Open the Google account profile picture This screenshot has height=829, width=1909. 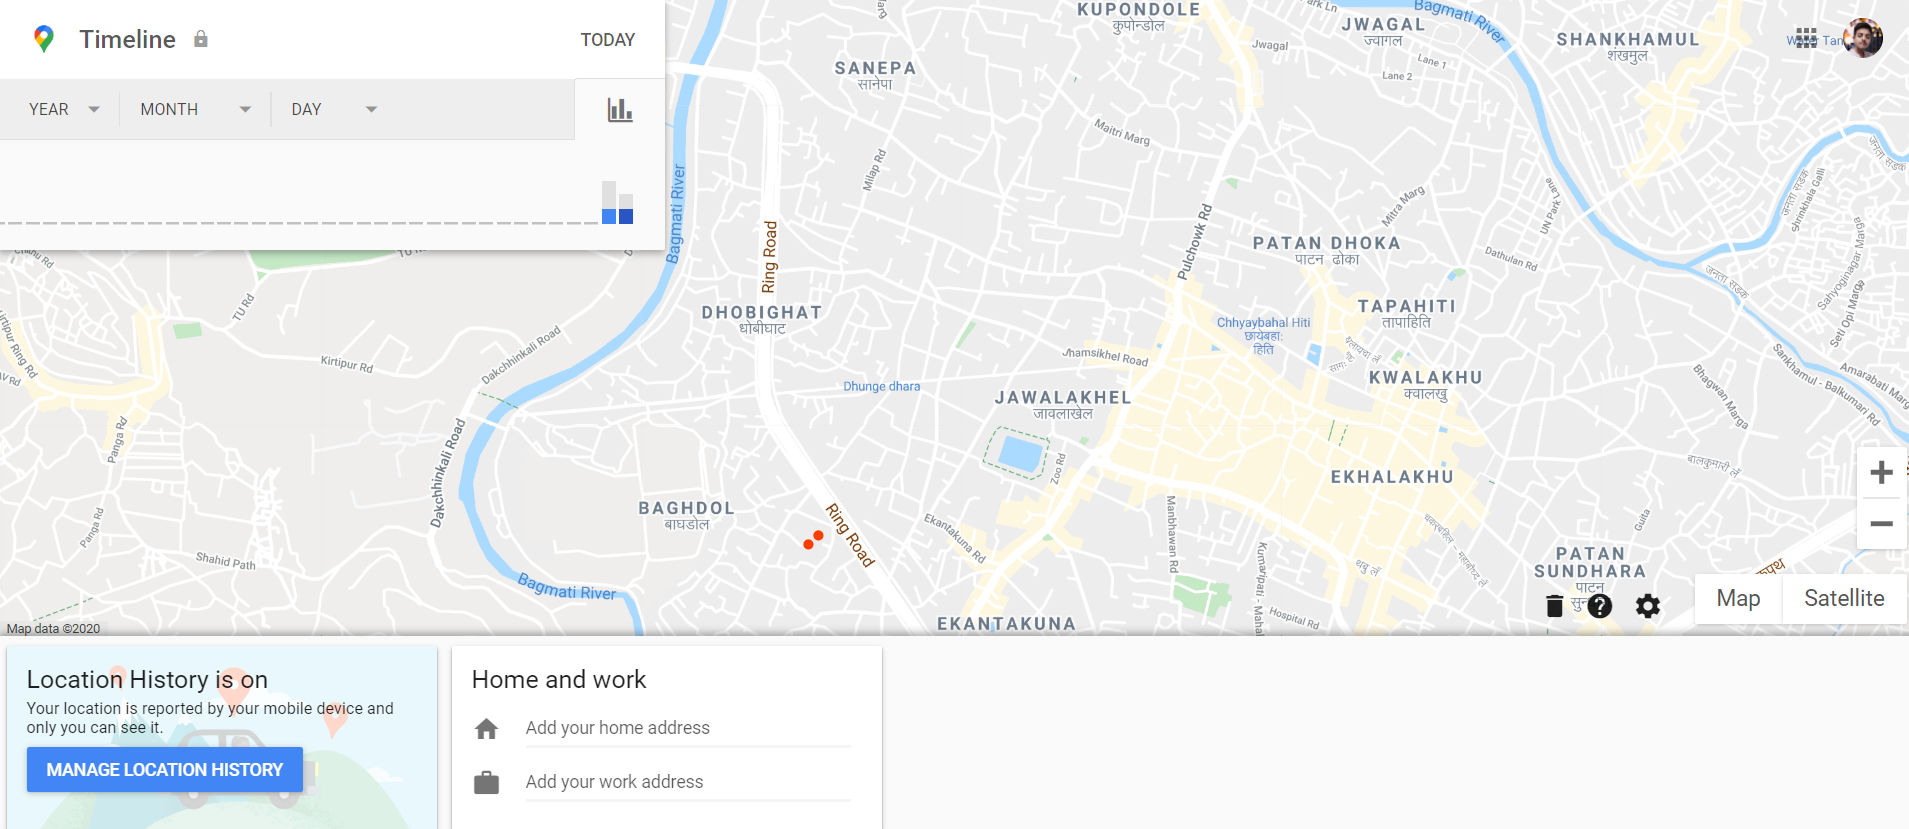tap(1862, 38)
